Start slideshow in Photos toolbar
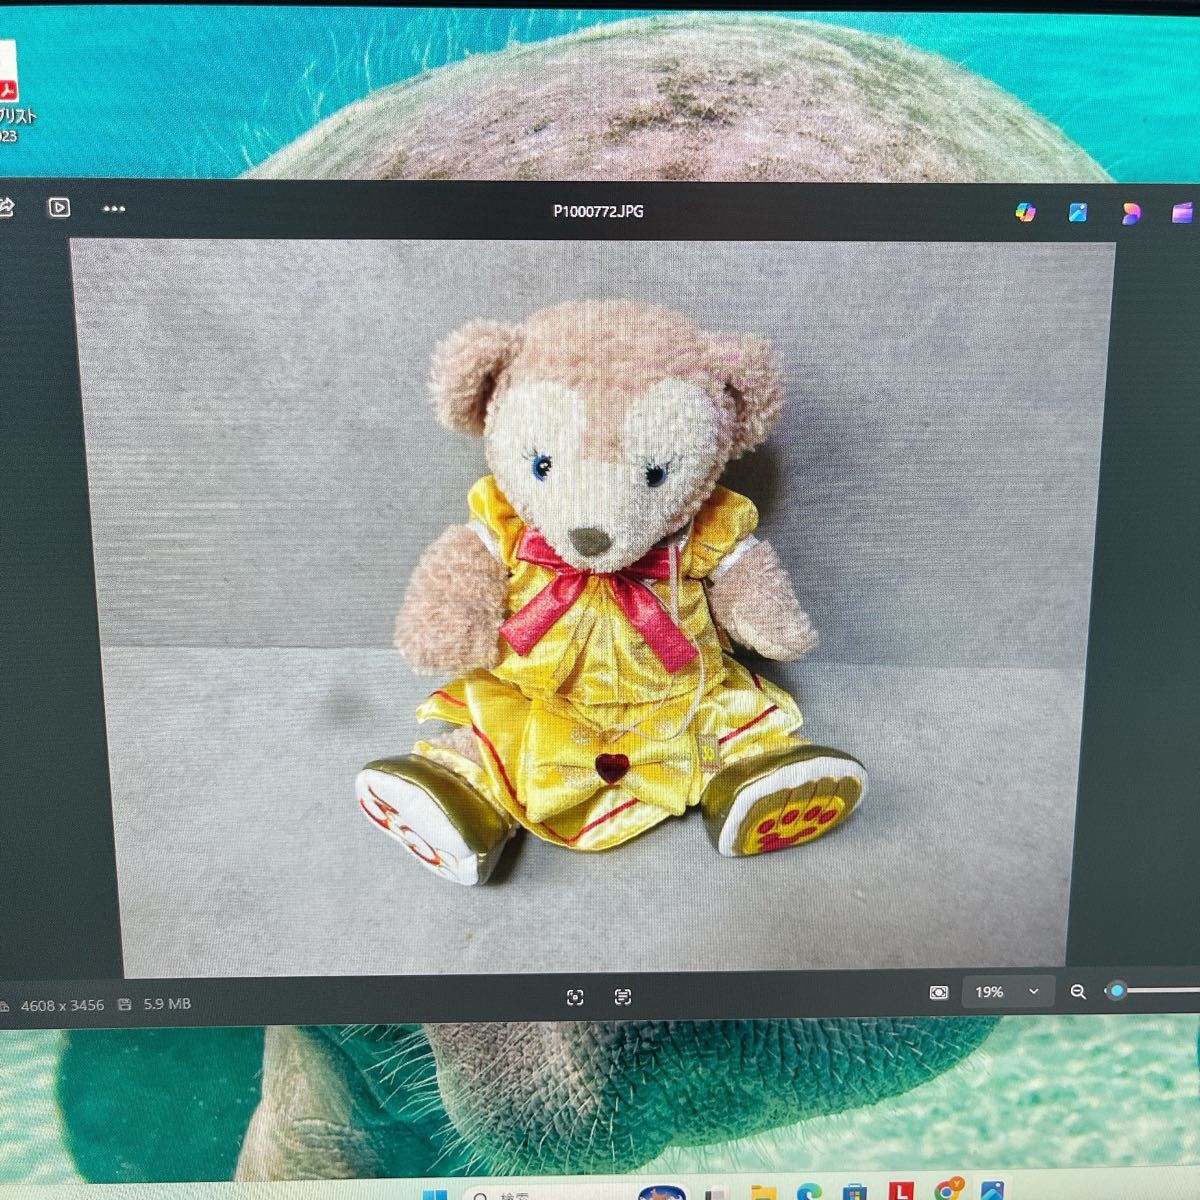The height and width of the screenshot is (1200, 1200). pos(59,207)
